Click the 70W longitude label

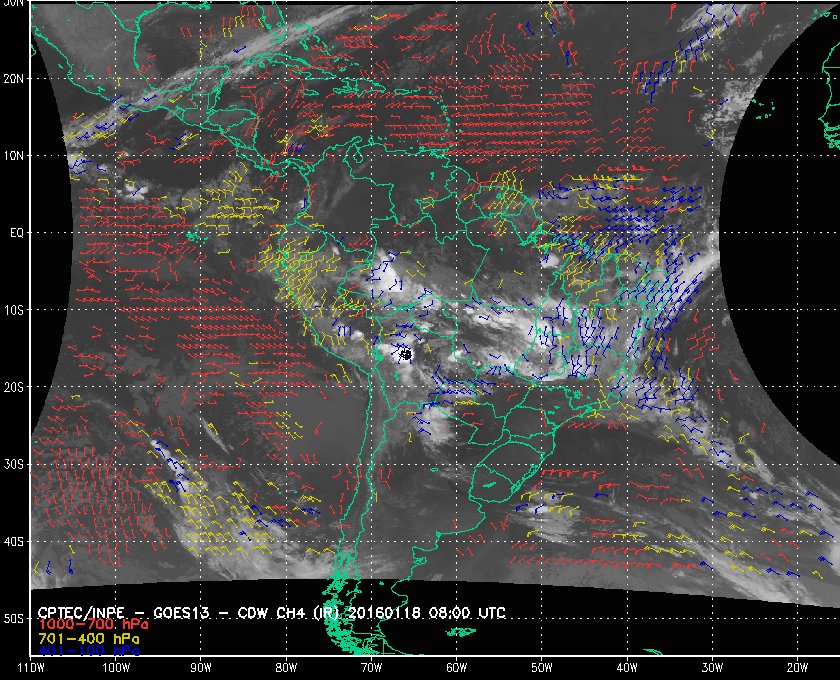coord(371,668)
